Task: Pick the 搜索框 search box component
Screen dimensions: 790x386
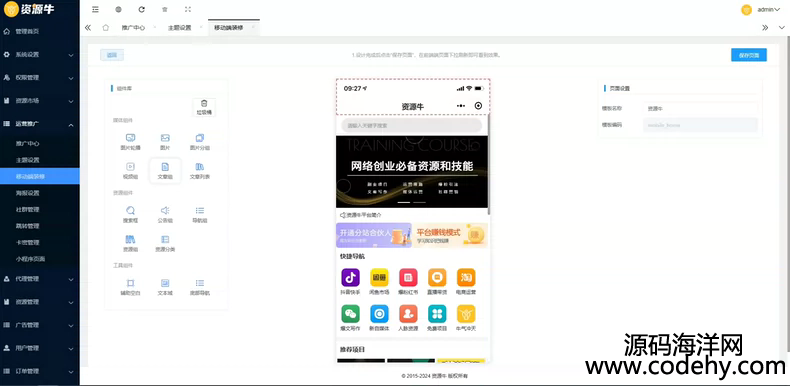Action: point(130,214)
